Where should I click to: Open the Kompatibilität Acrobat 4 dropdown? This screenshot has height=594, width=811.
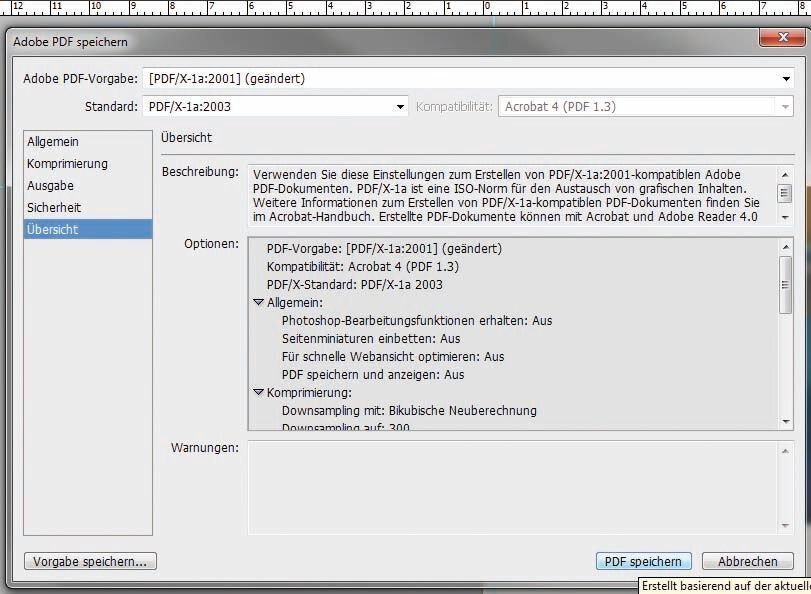coord(785,106)
